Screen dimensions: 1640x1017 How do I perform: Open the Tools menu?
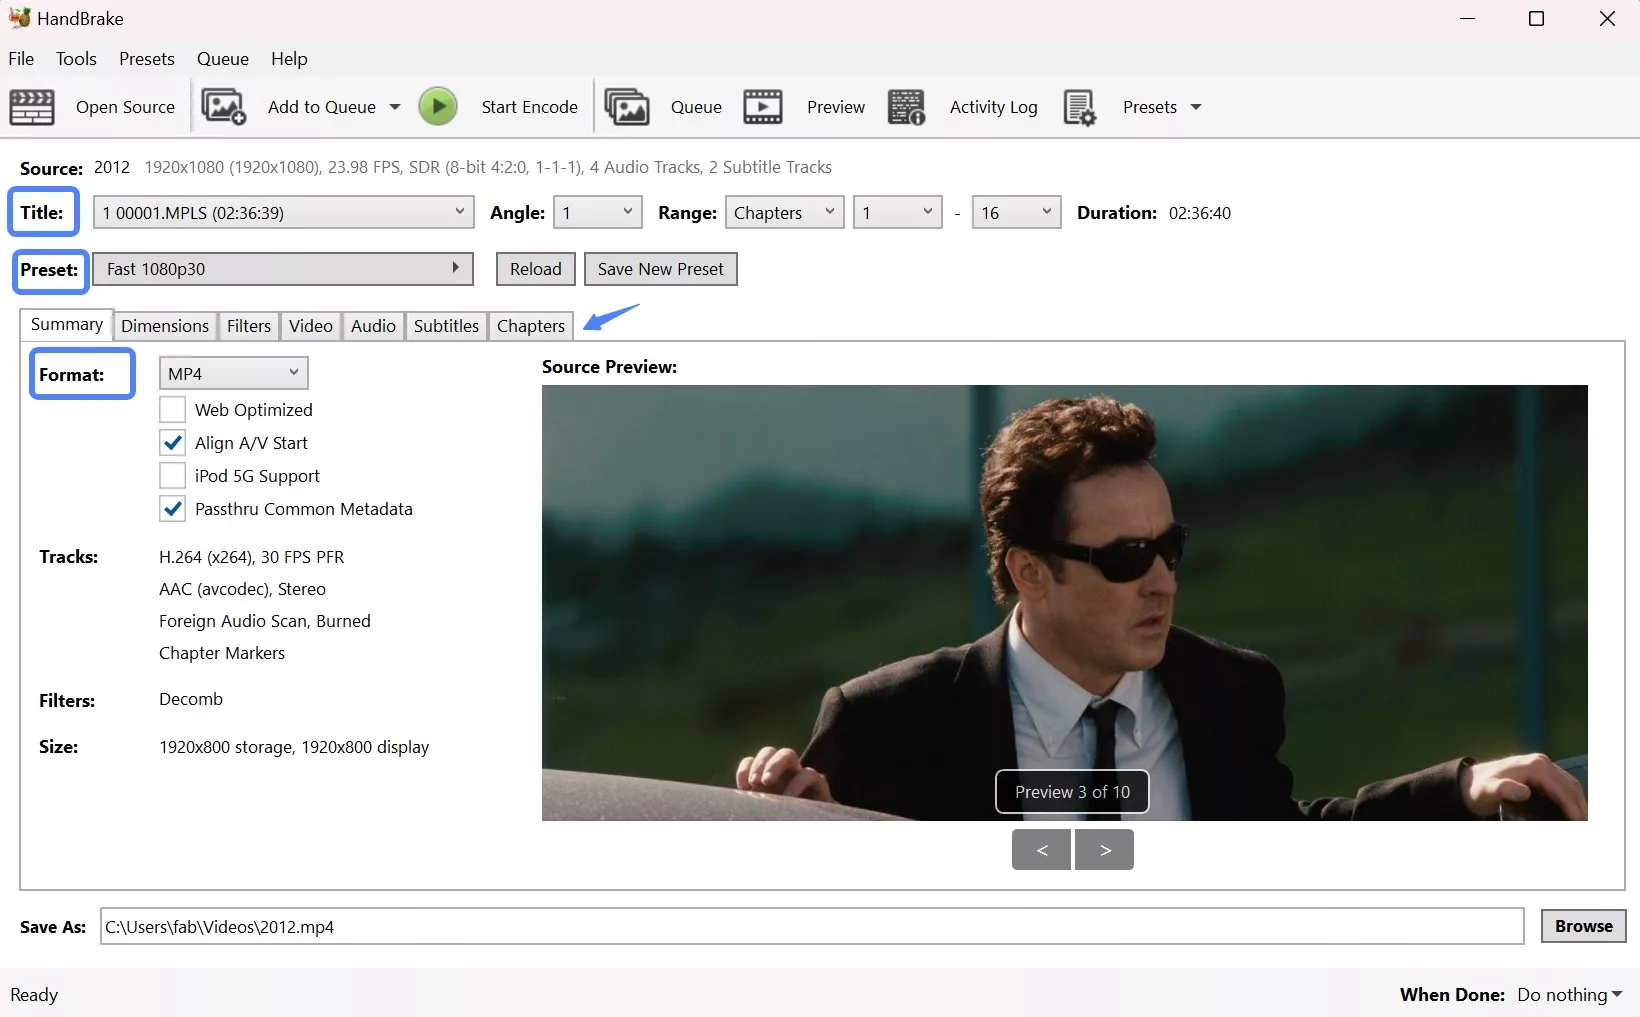coord(76,59)
